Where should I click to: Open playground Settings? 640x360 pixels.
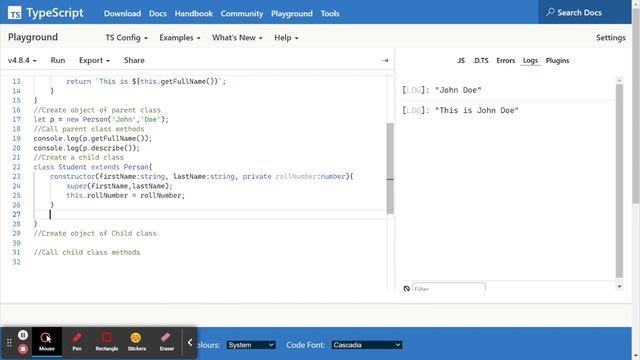pyautogui.click(x=611, y=38)
